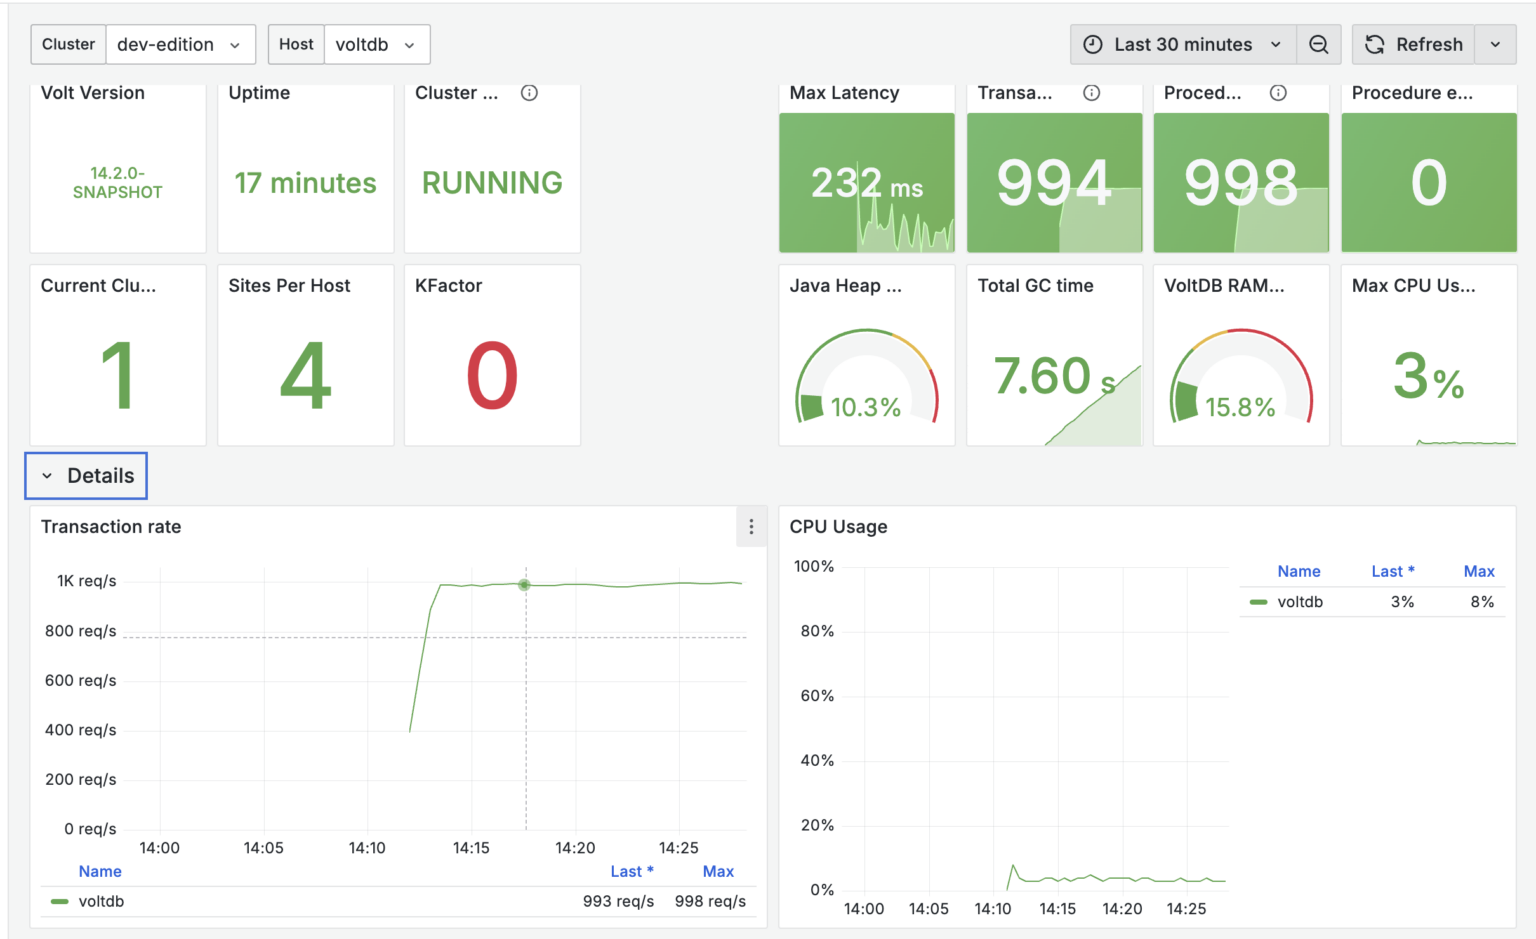Click the info icon on the Cluster status panel
1536x939 pixels.
pyautogui.click(x=529, y=92)
